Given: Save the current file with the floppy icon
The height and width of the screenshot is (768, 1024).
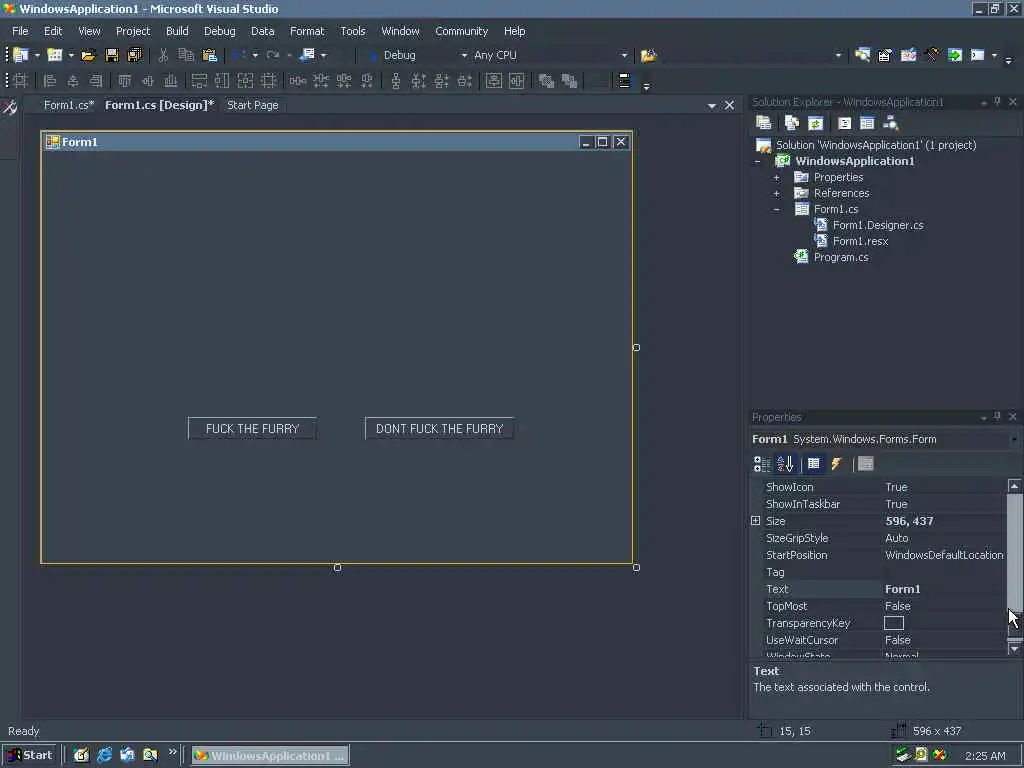Looking at the screenshot, I should click(x=112, y=56).
